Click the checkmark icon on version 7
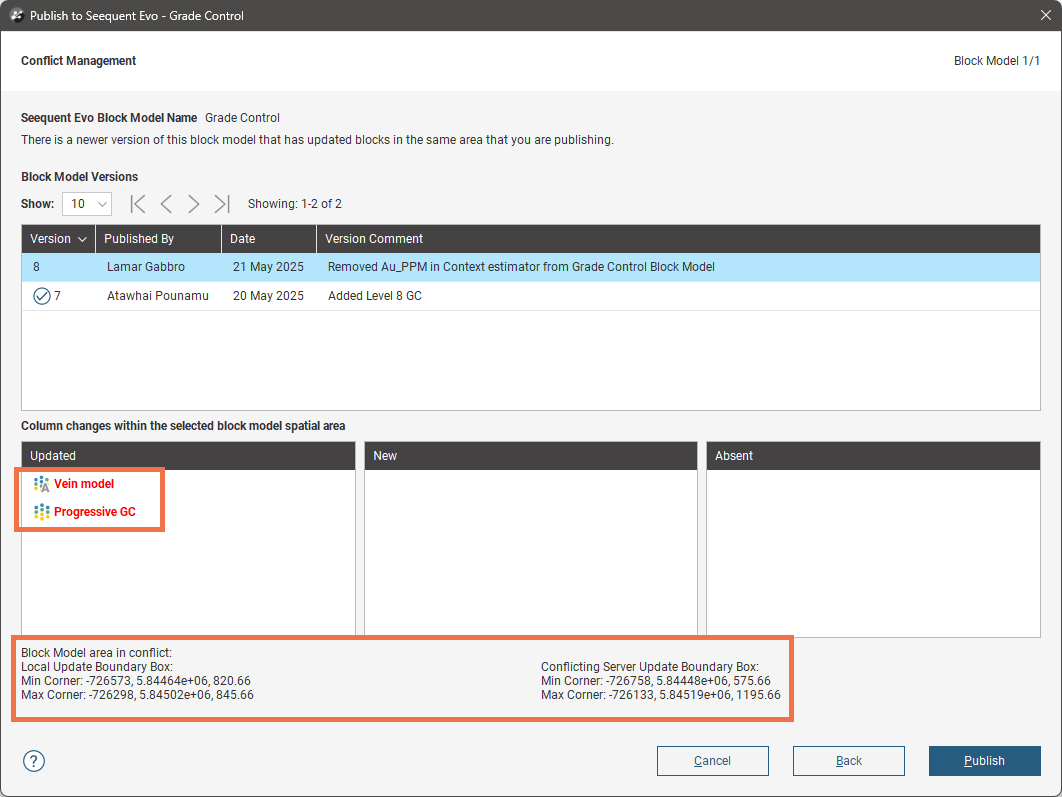 click(41, 296)
